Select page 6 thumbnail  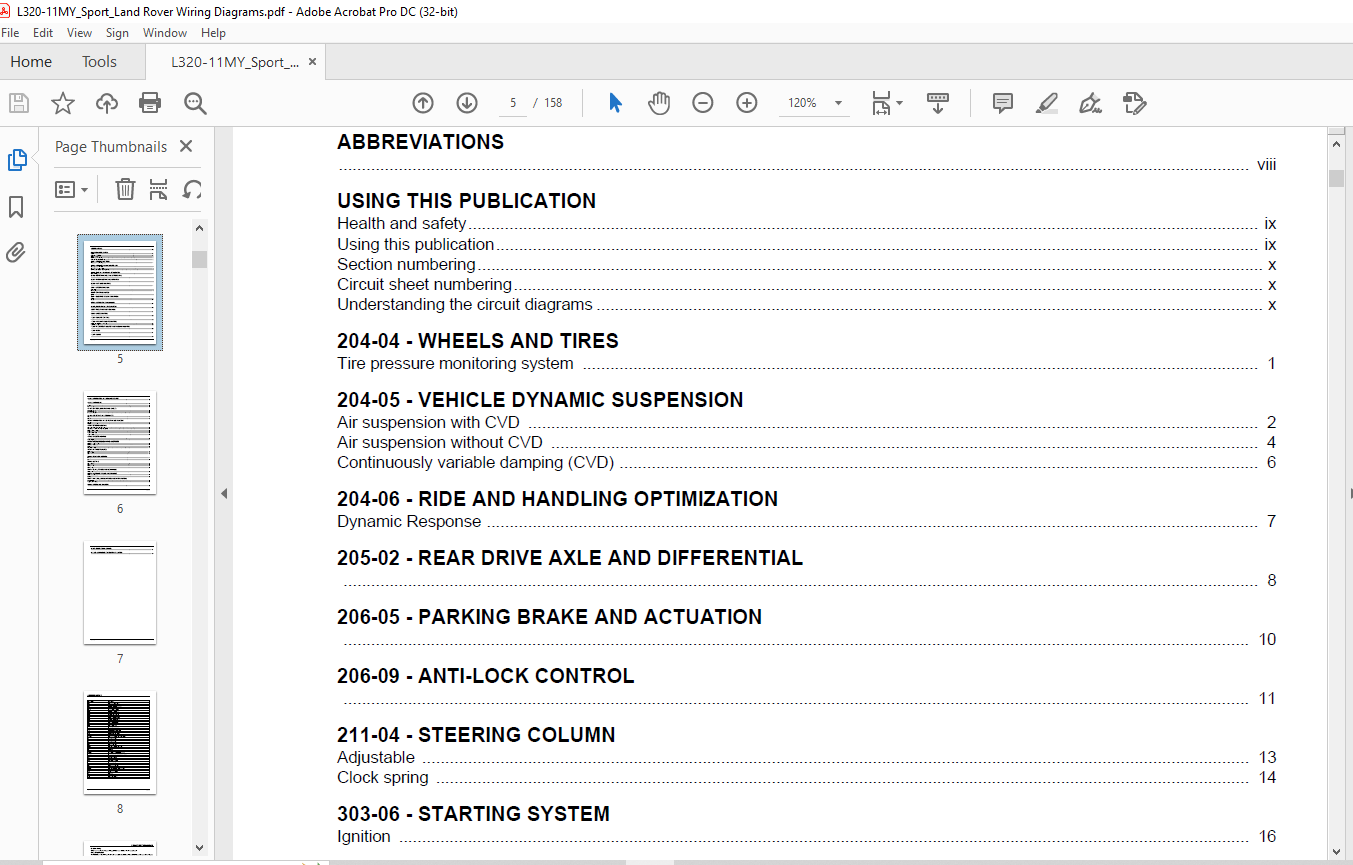(x=120, y=443)
